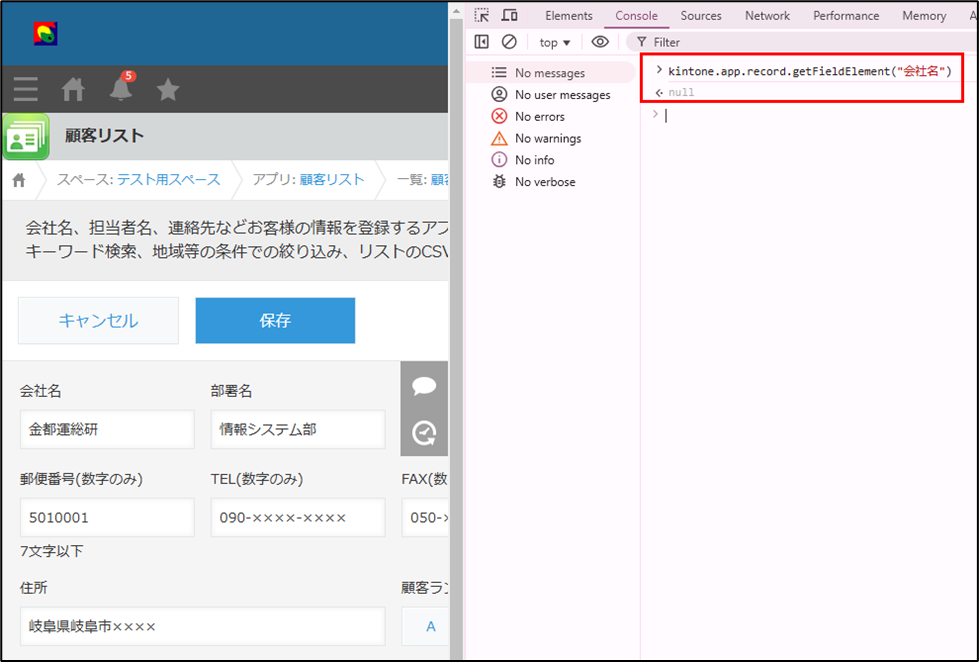Open the 顧客ランク dropdown showing A
979x662 pixels.
(425, 626)
